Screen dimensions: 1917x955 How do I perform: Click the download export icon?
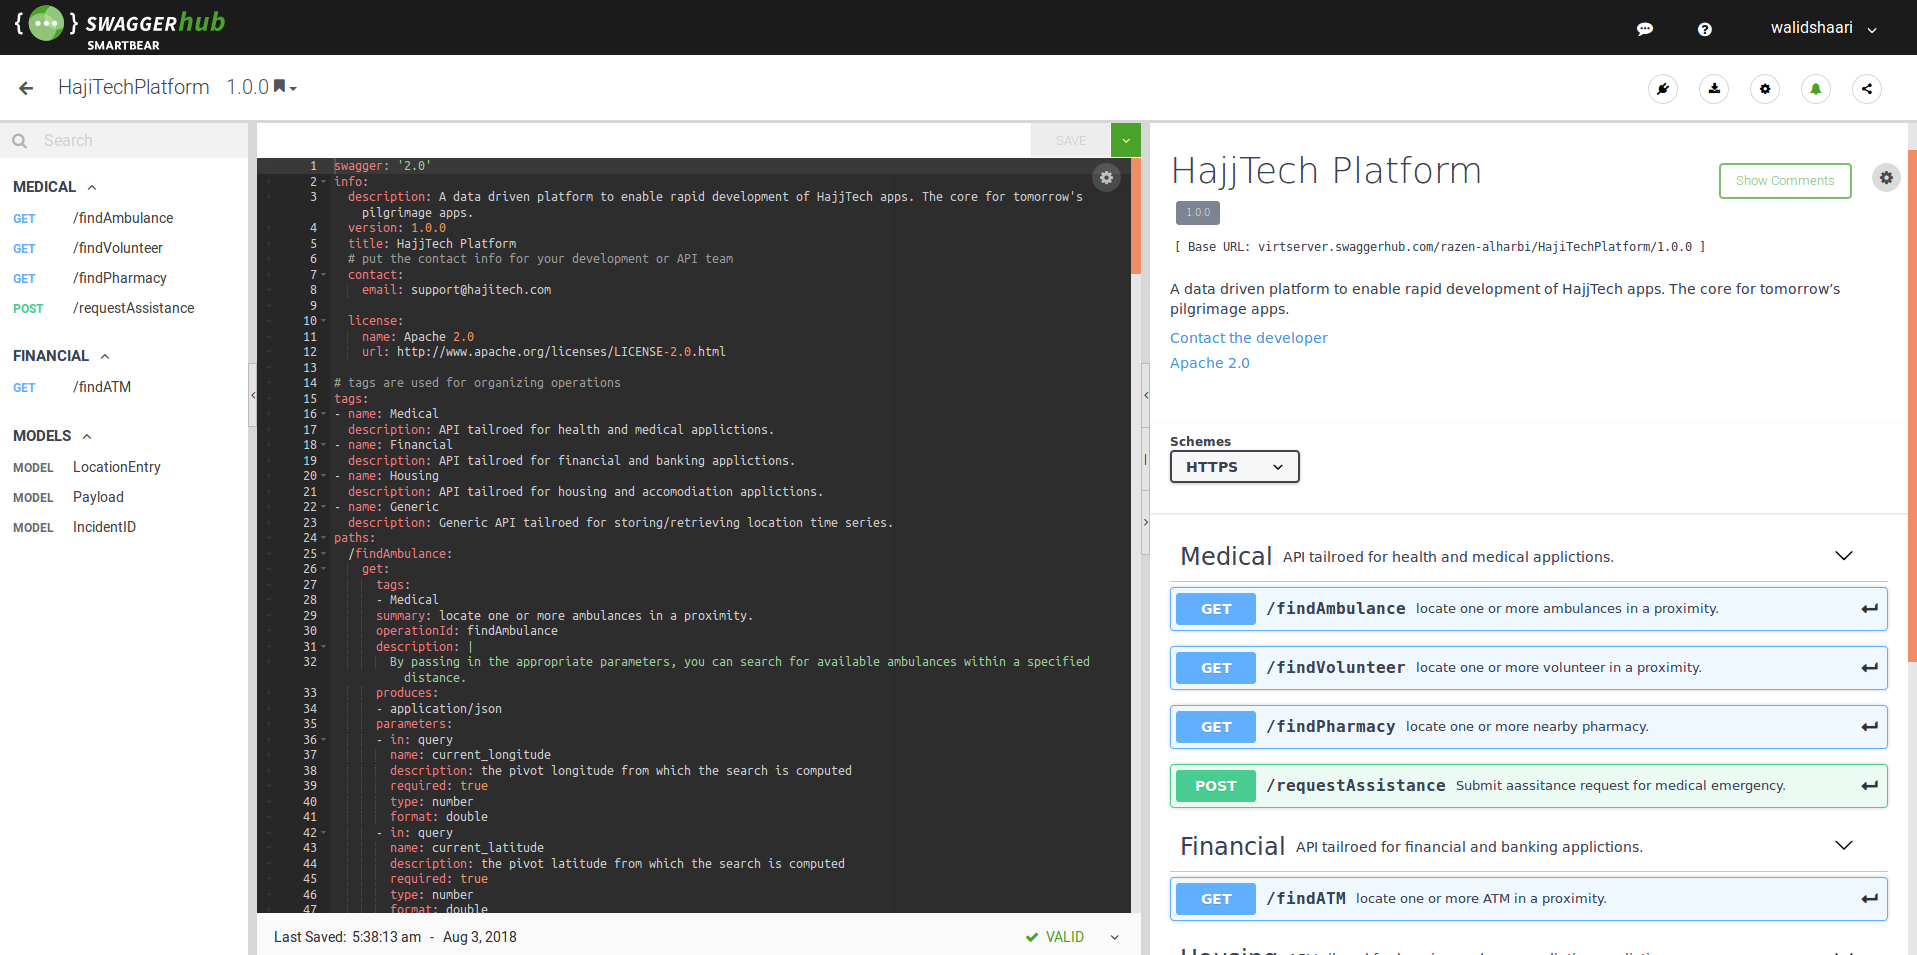tap(1714, 89)
